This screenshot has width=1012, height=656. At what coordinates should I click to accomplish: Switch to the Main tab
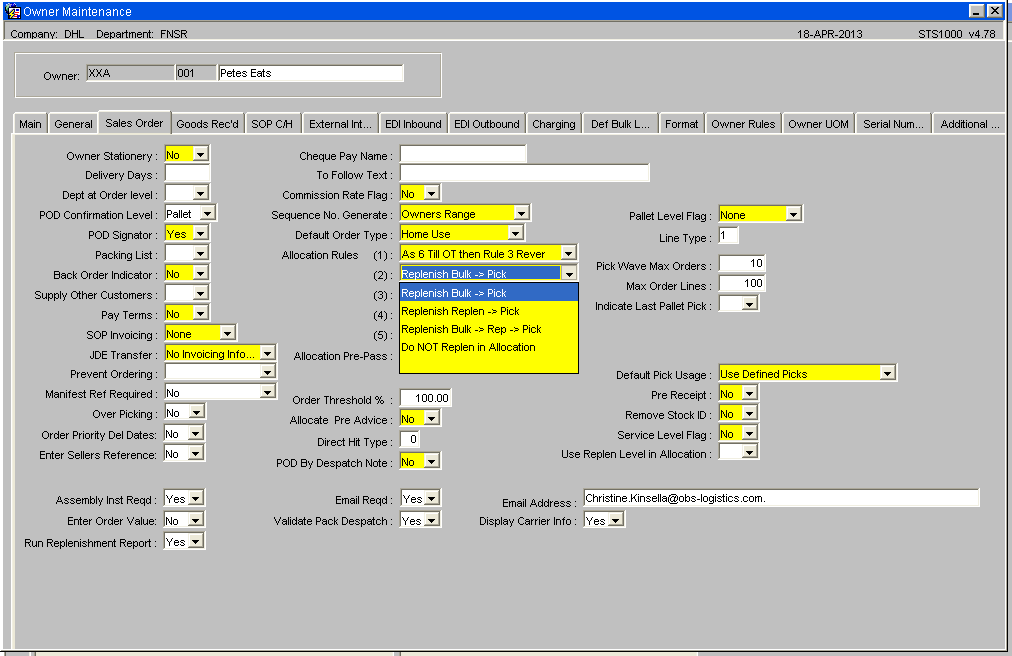[x=30, y=124]
